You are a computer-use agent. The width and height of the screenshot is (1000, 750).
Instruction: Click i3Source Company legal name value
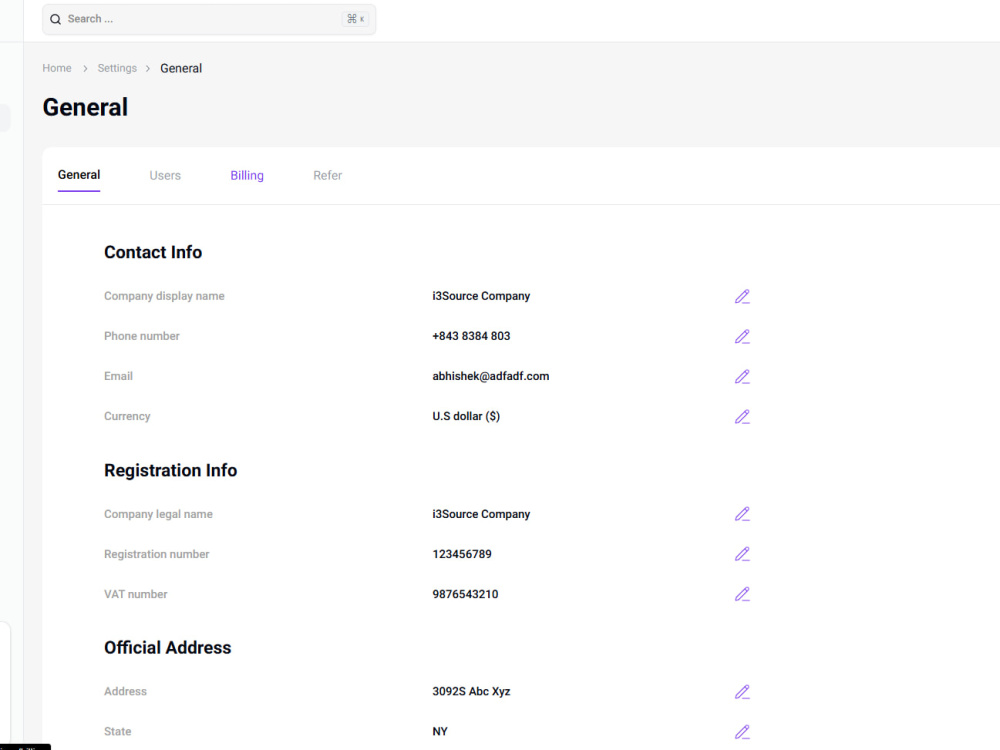(481, 514)
